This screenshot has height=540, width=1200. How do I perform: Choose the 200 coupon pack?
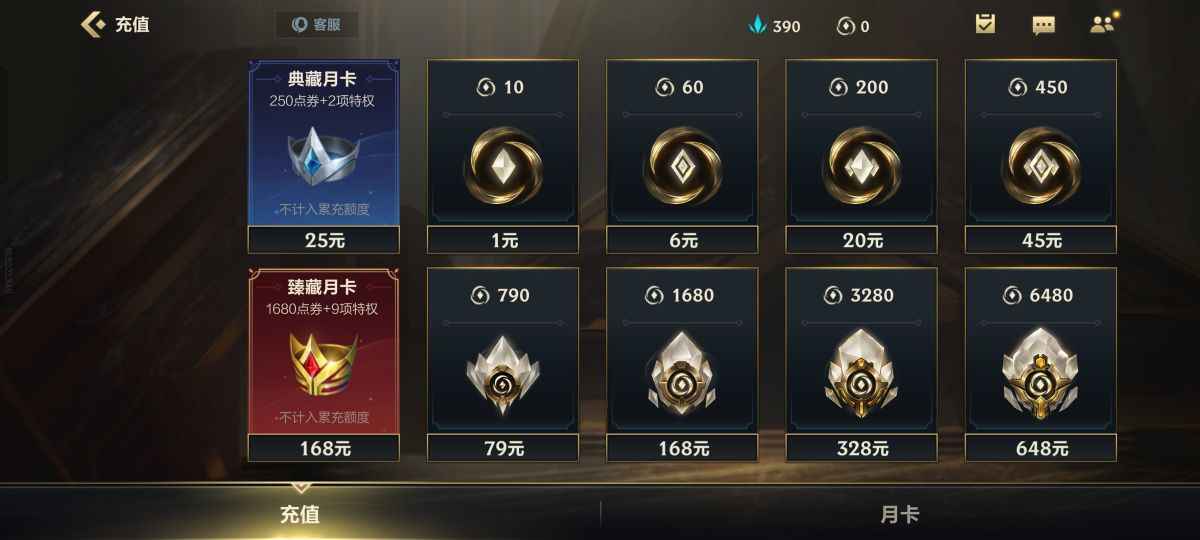coord(861,156)
